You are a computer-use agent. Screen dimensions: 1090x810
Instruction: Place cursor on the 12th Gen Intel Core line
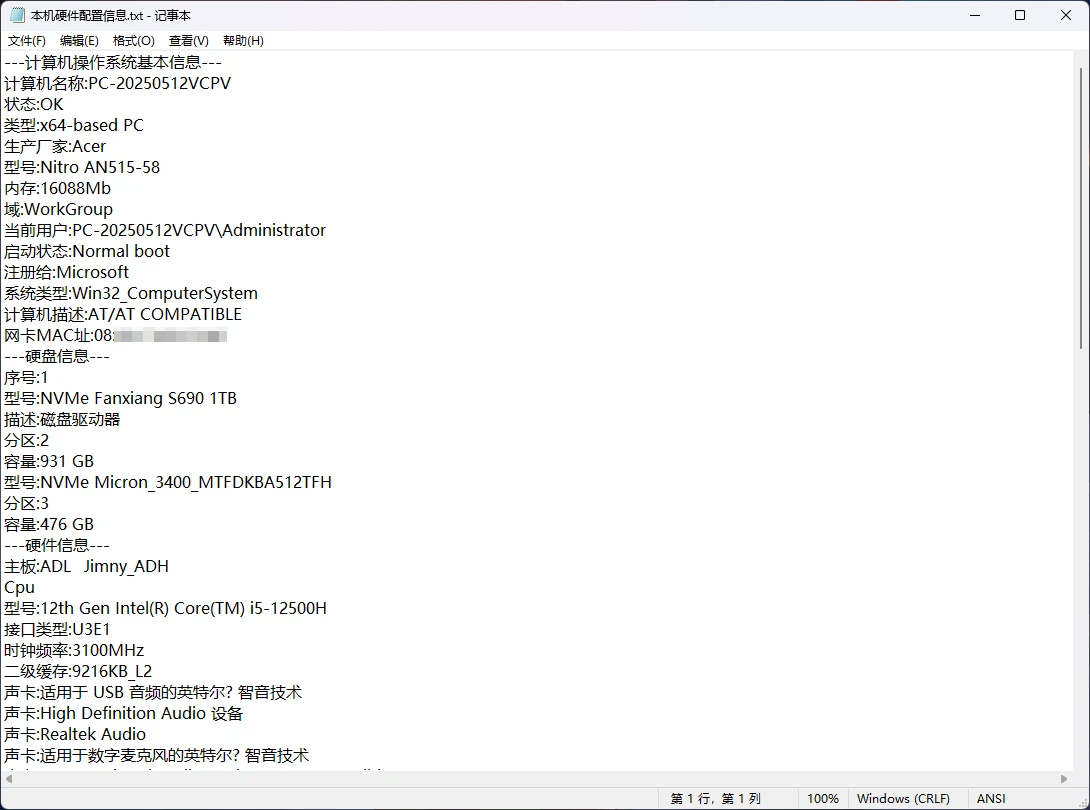(x=165, y=608)
